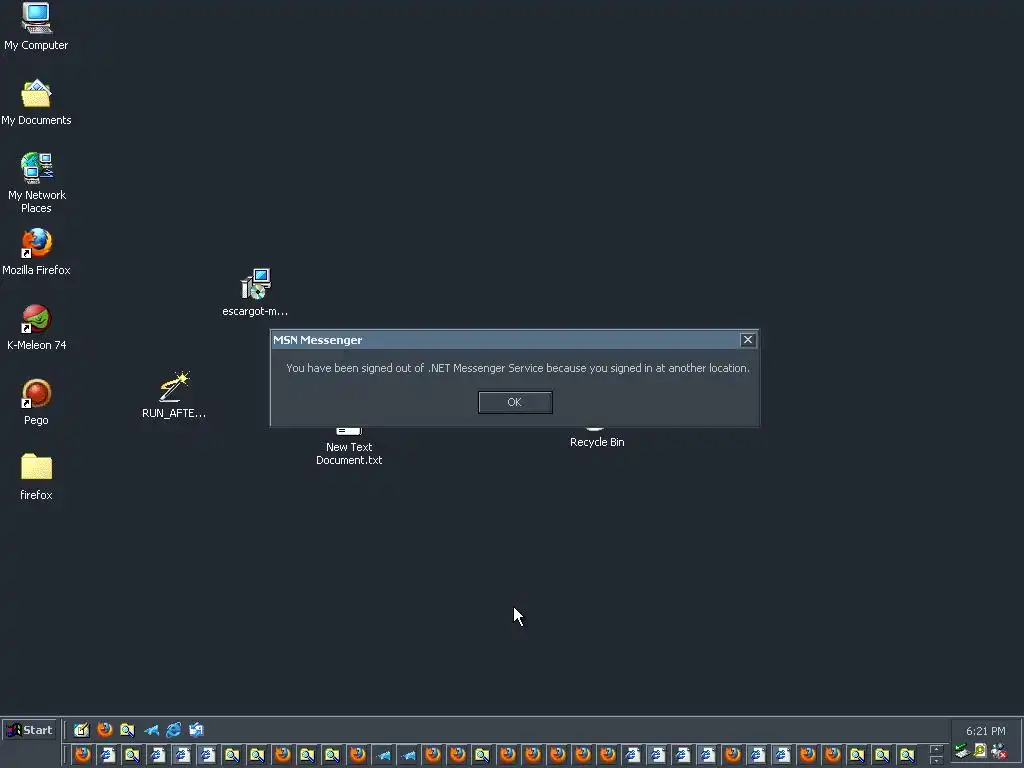
Task: Select the My Network Places icon
Action: click(x=37, y=183)
